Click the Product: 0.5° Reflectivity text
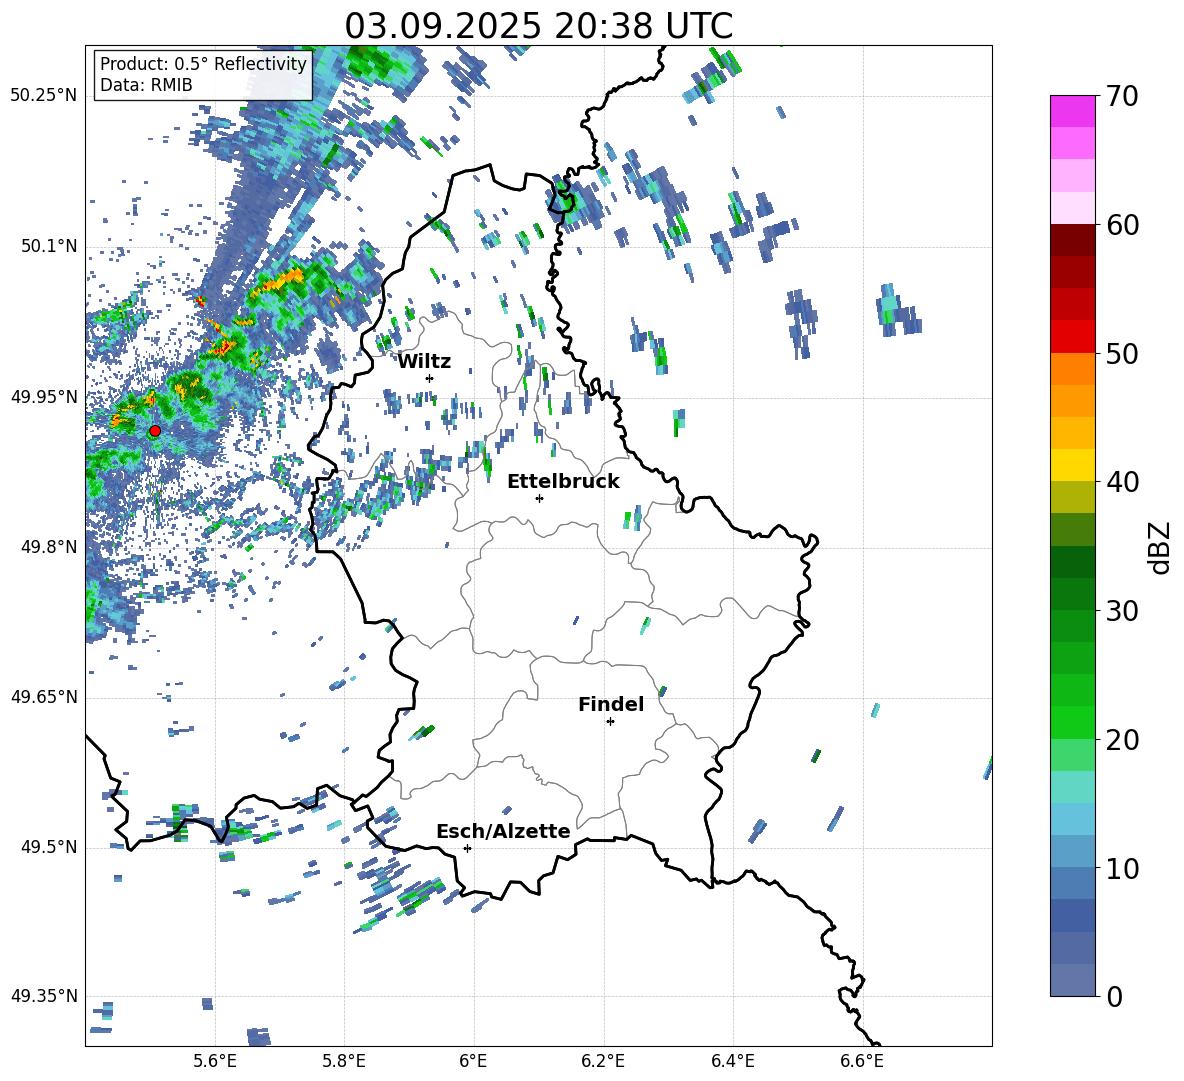The height and width of the screenshot is (1081, 1184). click(203, 63)
